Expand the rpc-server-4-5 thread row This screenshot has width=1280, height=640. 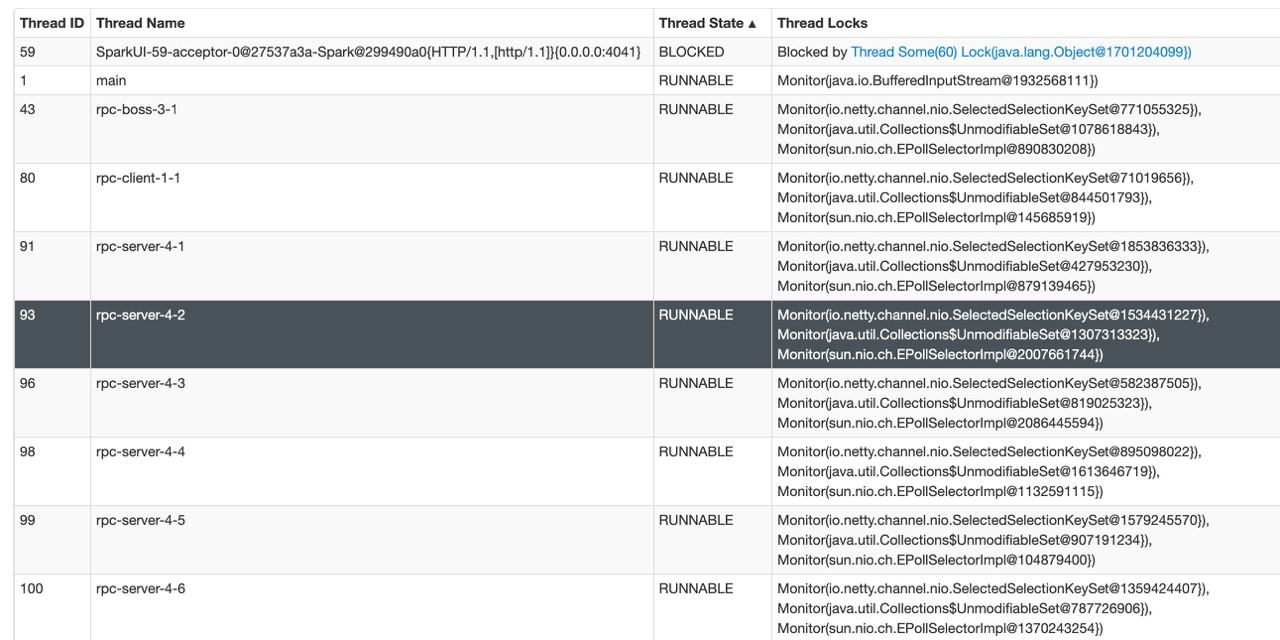(140, 521)
